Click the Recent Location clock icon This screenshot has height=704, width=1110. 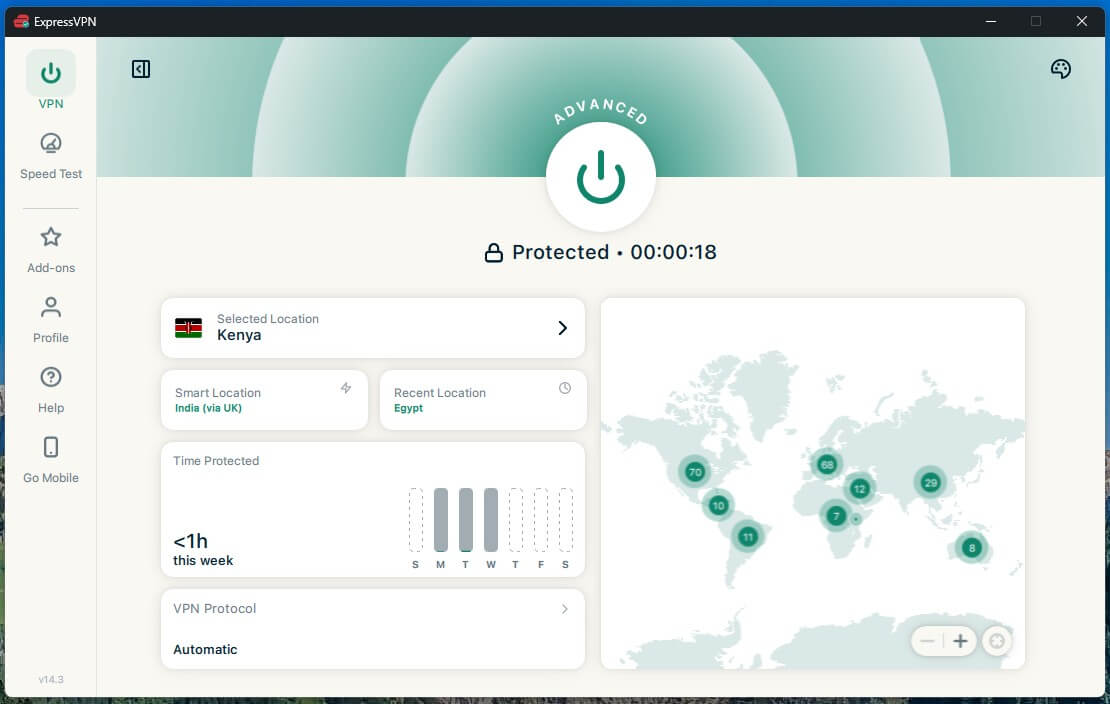coord(565,388)
